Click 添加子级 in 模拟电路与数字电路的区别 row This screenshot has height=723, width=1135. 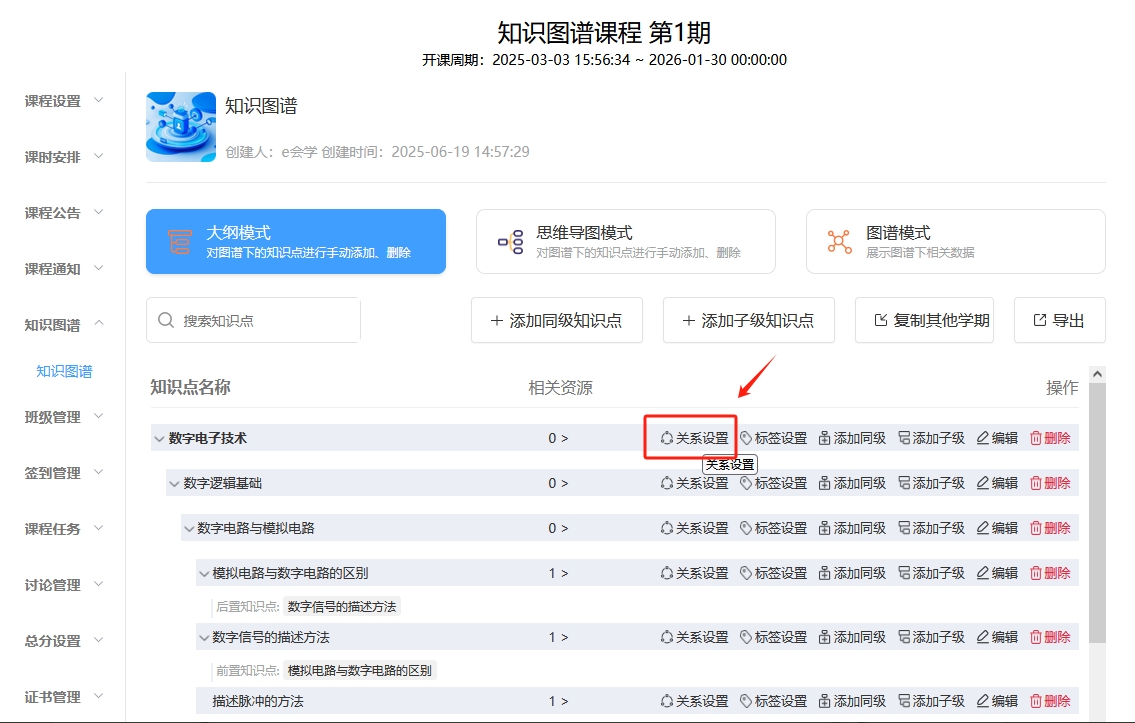tap(931, 573)
